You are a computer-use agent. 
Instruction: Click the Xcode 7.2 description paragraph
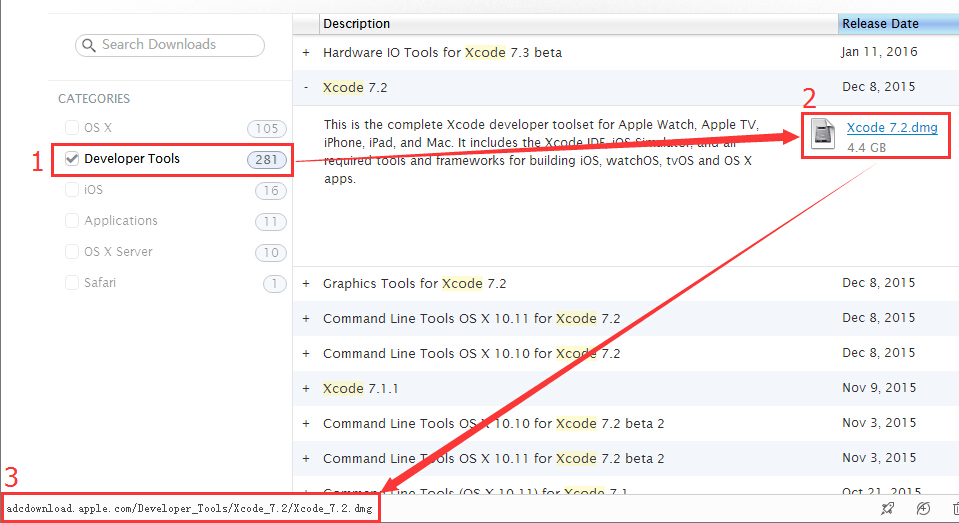541,152
